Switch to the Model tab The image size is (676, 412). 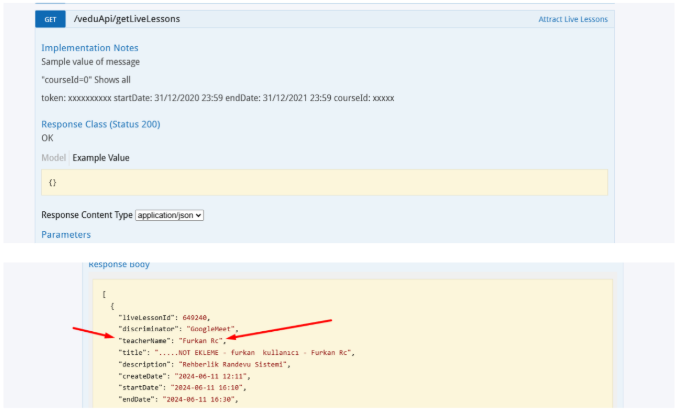[53, 158]
